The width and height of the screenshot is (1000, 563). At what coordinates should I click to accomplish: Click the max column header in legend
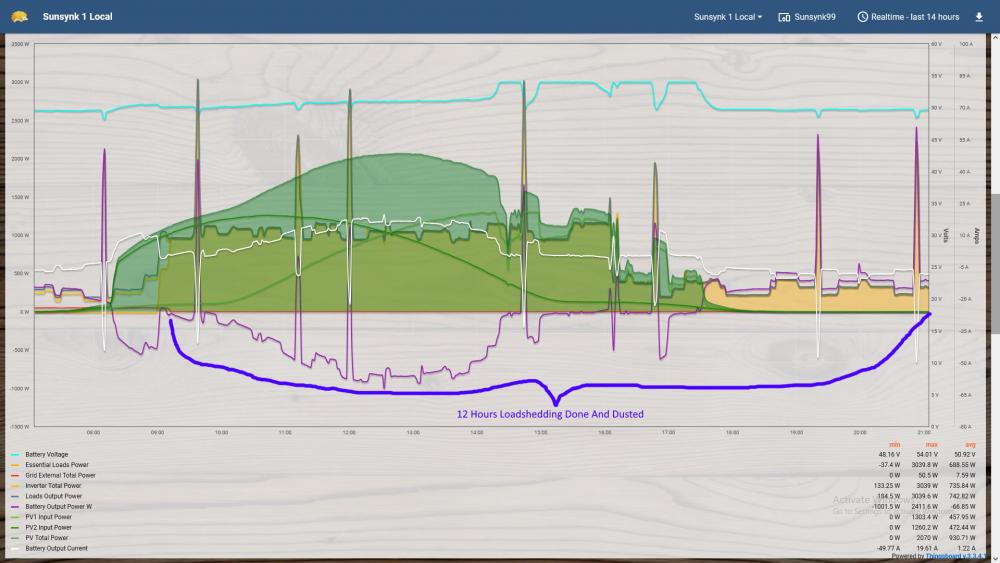tap(932, 444)
